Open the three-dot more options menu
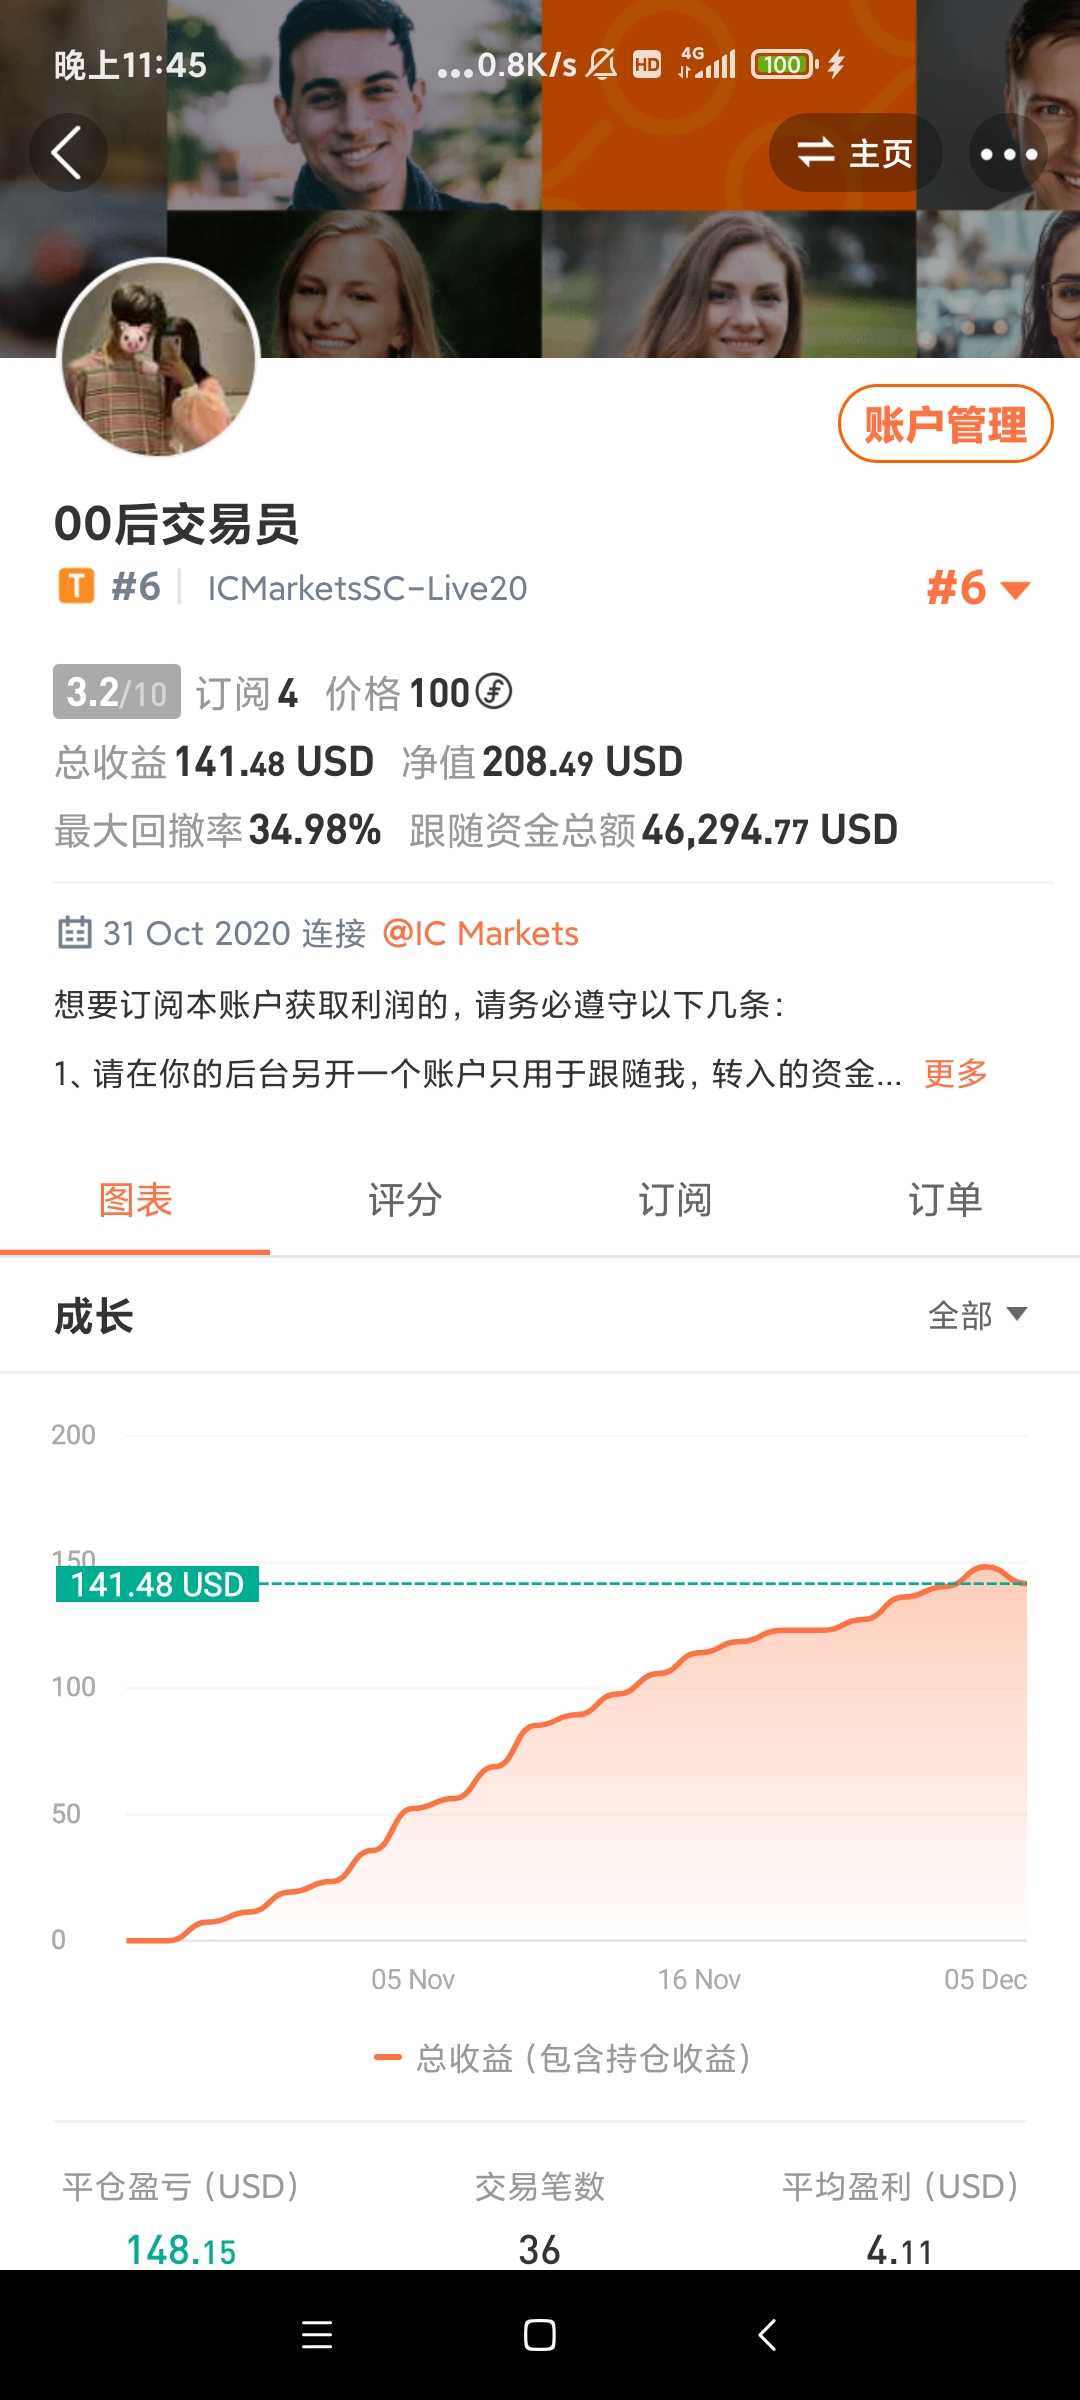Image resolution: width=1080 pixels, height=2400 pixels. [1008, 153]
